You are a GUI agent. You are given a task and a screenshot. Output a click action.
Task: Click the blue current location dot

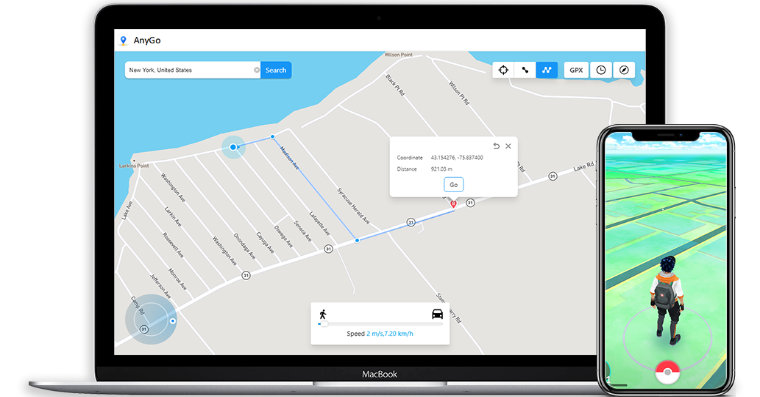[233, 147]
